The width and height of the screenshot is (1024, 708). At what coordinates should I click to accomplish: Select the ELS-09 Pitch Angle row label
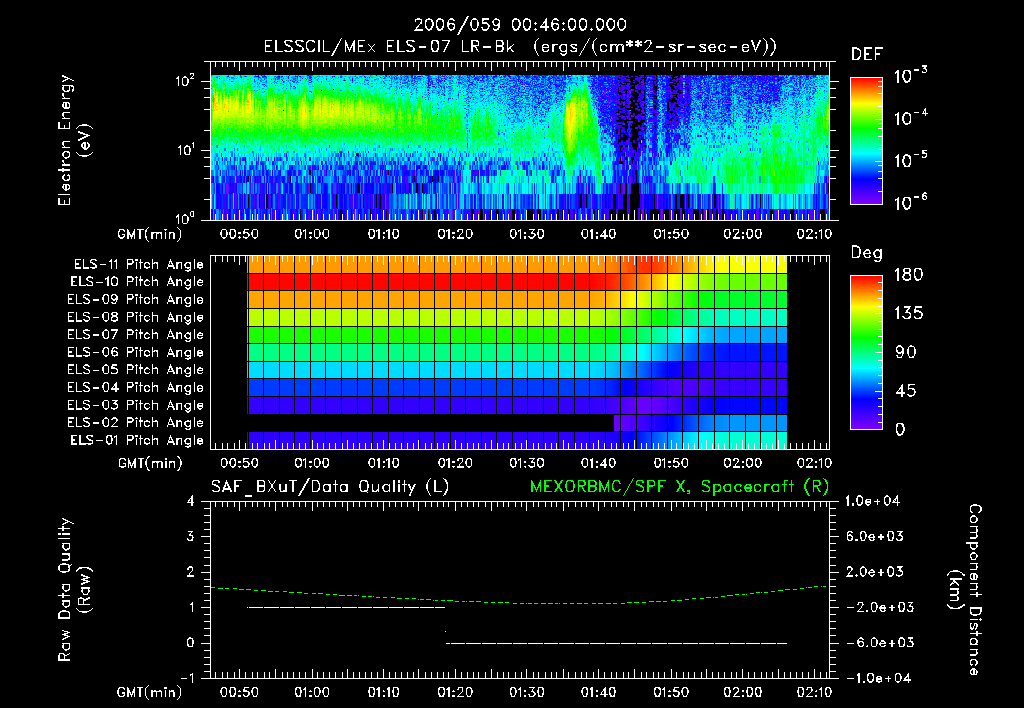click(136, 300)
